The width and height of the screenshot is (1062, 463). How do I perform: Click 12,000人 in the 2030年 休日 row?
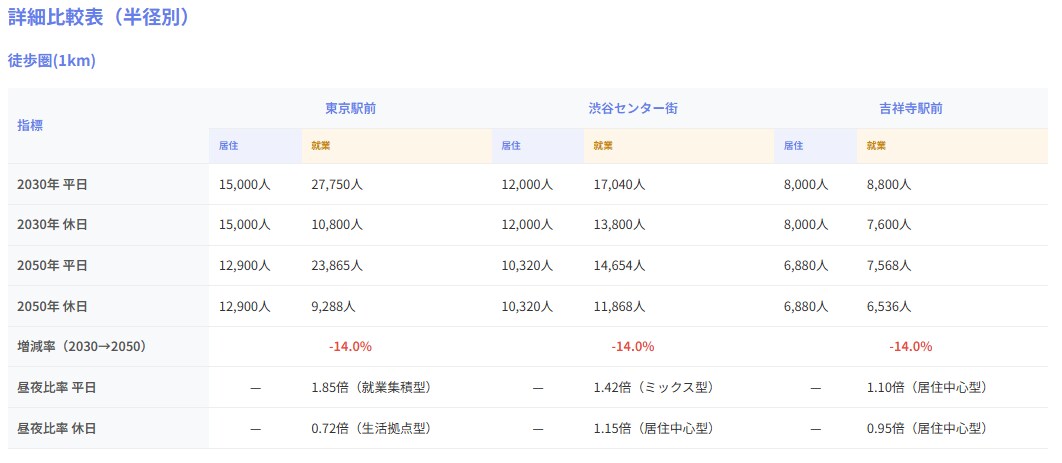click(x=527, y=225)
